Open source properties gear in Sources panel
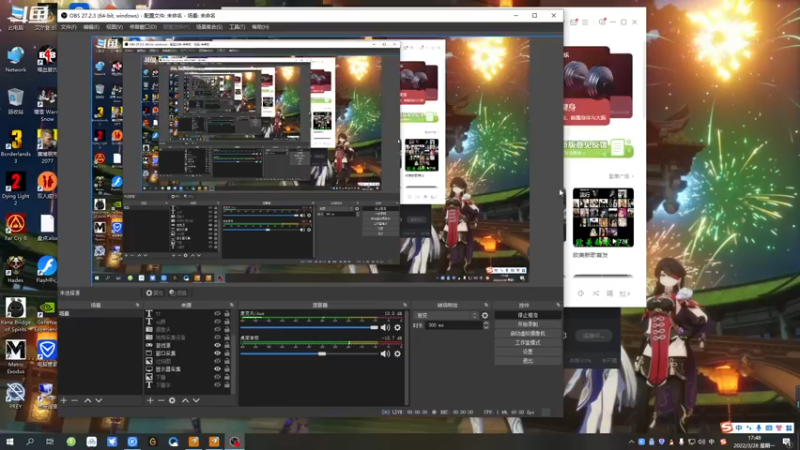Screen dimensions: 800x450 pyautogui.click(x=172, y=401)
